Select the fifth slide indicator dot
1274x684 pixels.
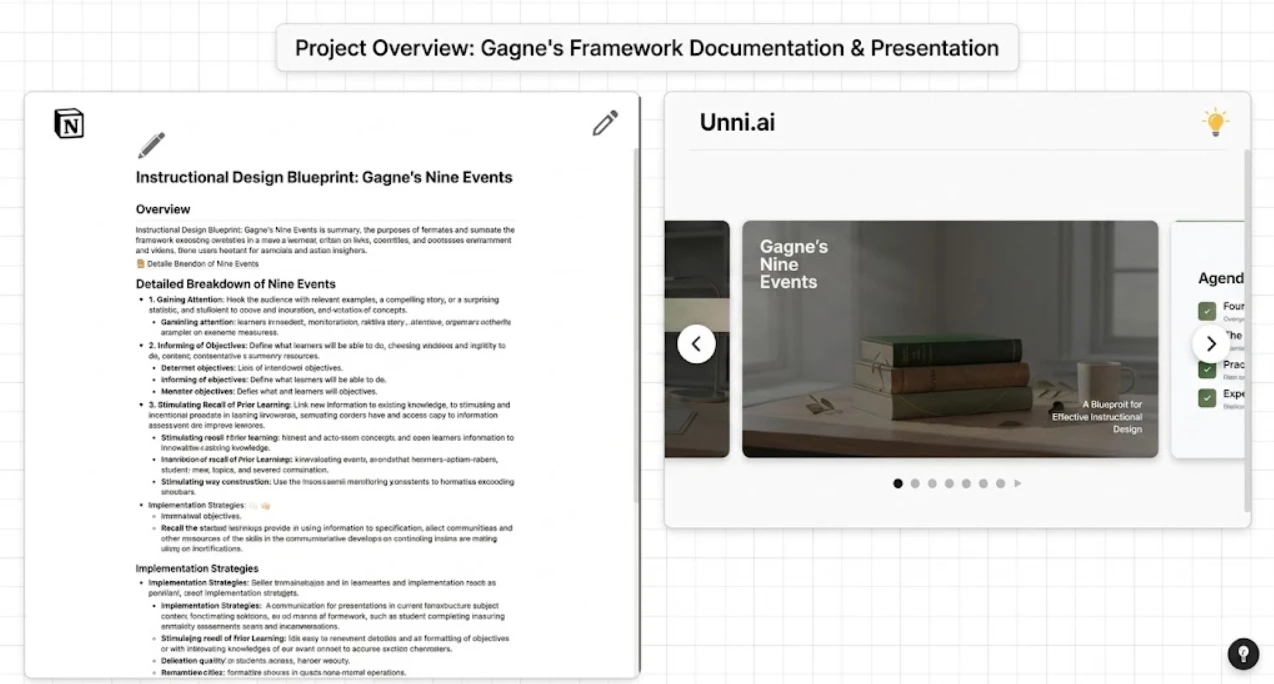966,483
